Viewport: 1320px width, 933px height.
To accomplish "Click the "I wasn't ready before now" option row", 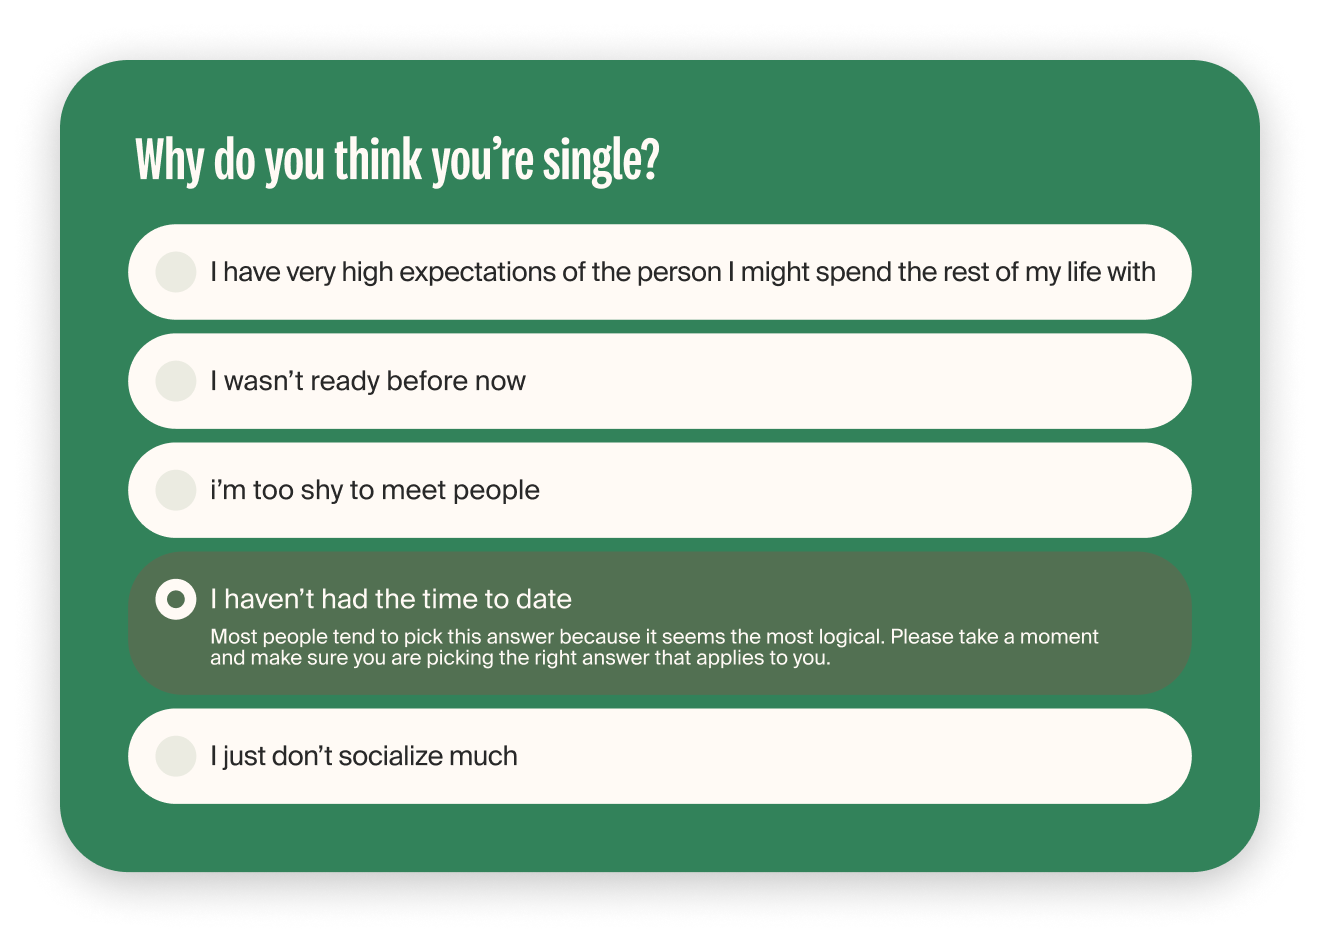I will click(660, 381).
